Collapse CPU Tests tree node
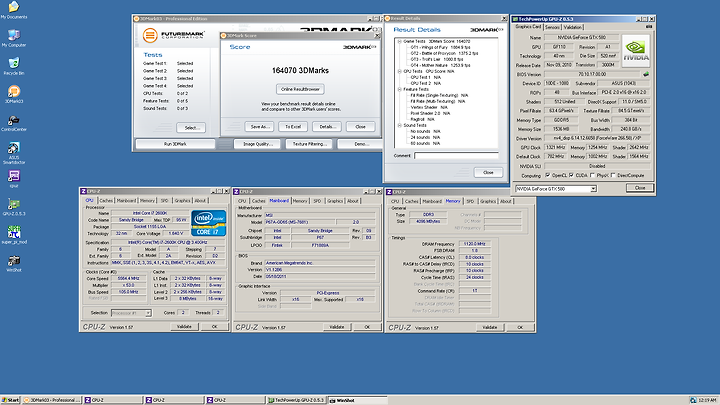 (x=399, y=71)
